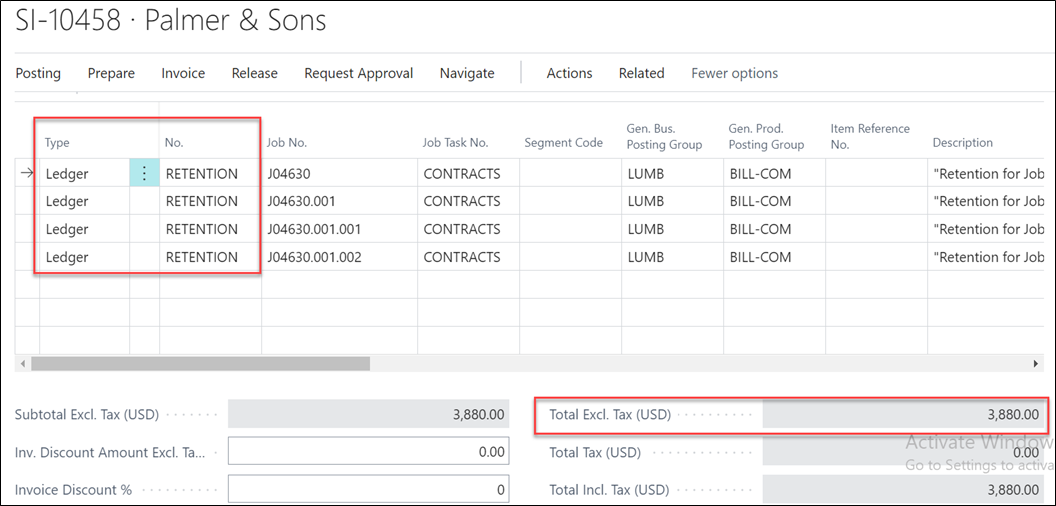Open the Invoice menu
The image size is (1056, 506).
click(183, 73)
